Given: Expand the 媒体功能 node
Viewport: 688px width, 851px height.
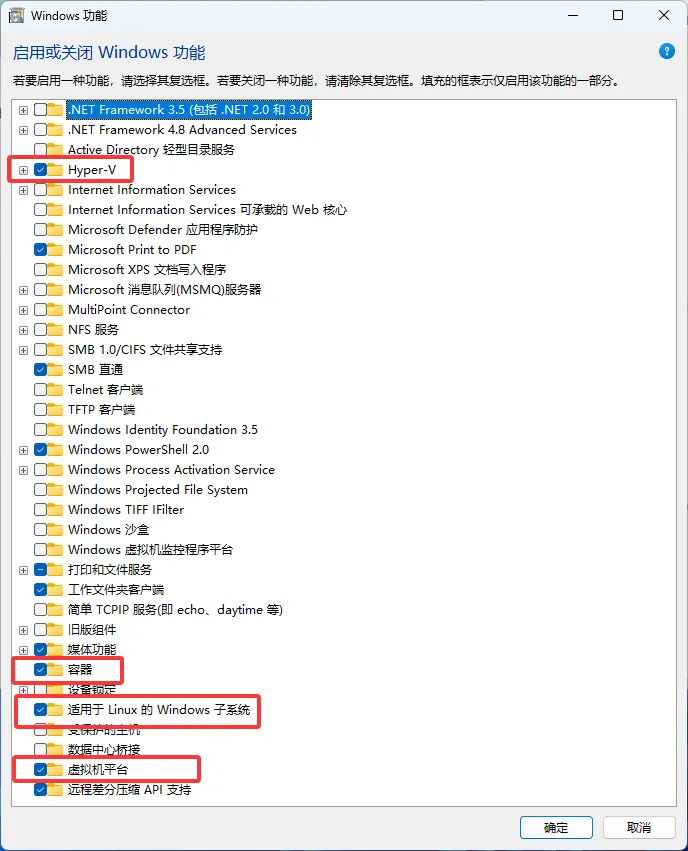Looking at the screenshot, I should [x=23, y=650].
